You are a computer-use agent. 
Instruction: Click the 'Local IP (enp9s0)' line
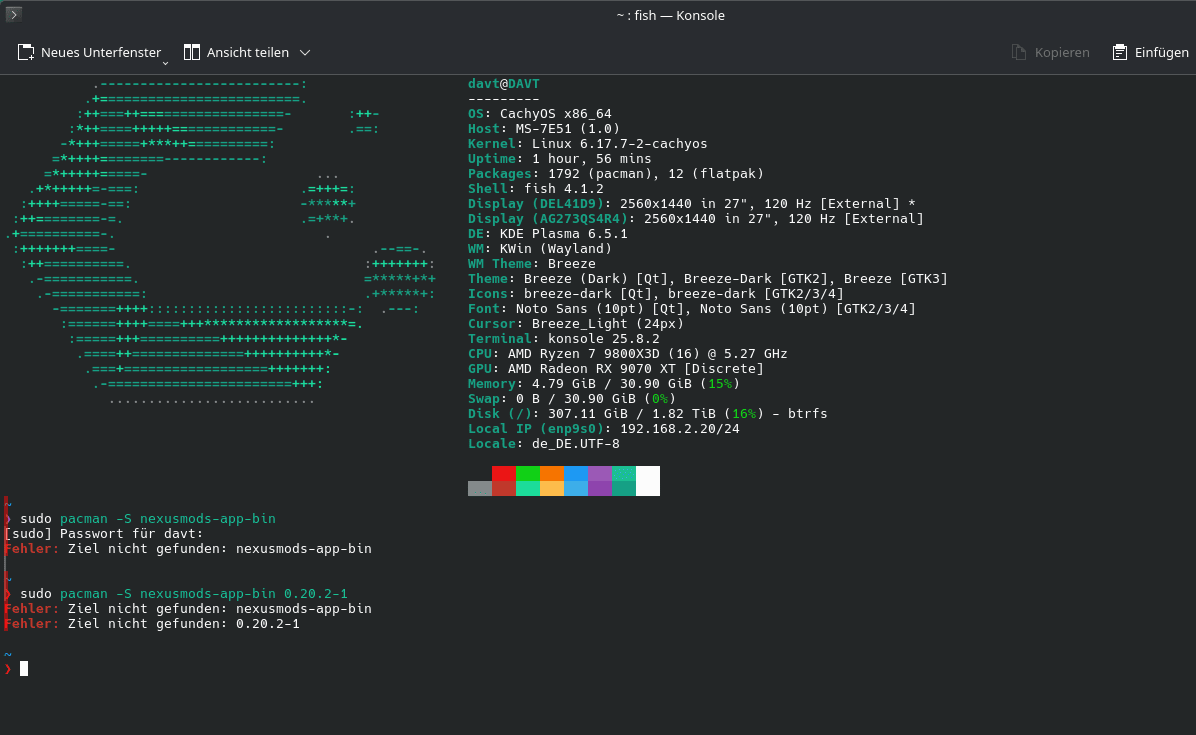[604, 428]
